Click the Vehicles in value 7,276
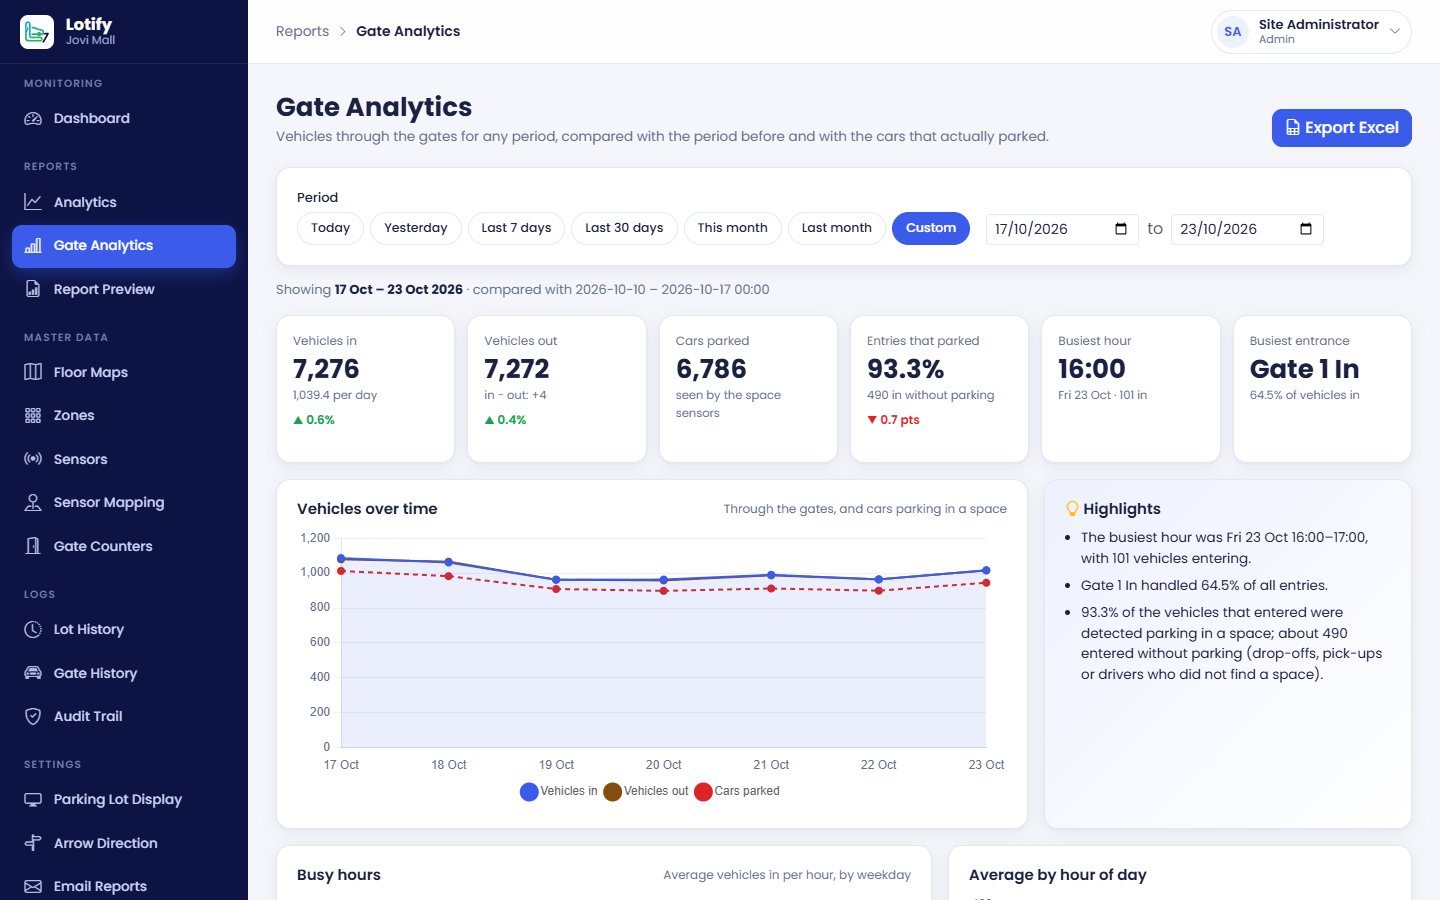The width and height of the screenshot is (1440, 900). pyautogui.click(x=326, y=369)
